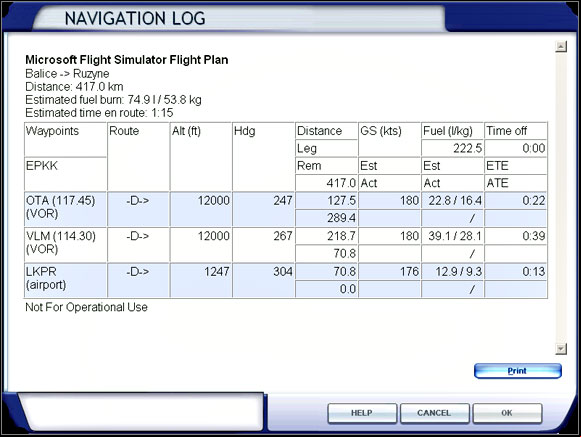581x437 pixels.
Task: Select the OTA (117.45) VOR waypoint
Action: (66, 209)
